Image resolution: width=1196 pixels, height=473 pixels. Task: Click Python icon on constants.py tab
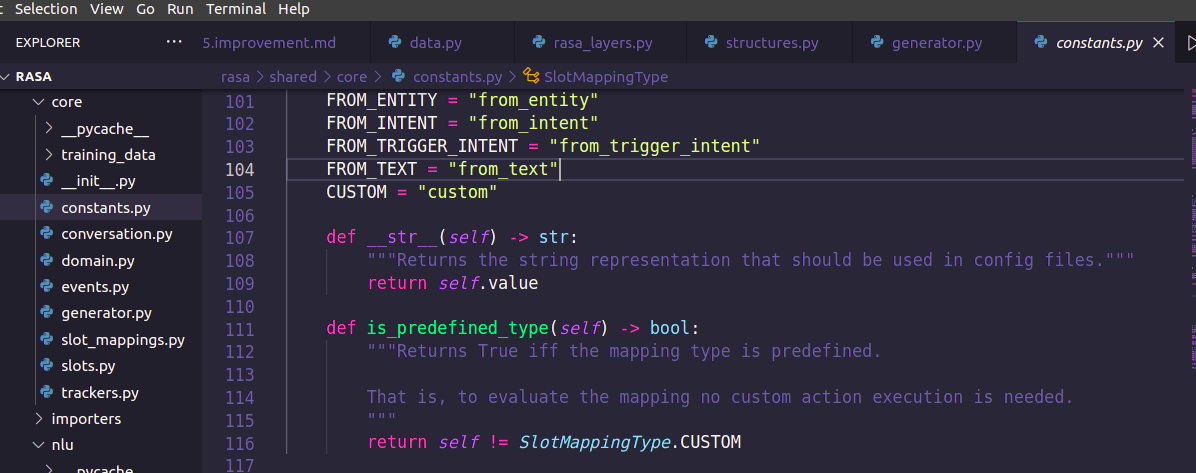pyautogui.click(x=1041, y=42)
